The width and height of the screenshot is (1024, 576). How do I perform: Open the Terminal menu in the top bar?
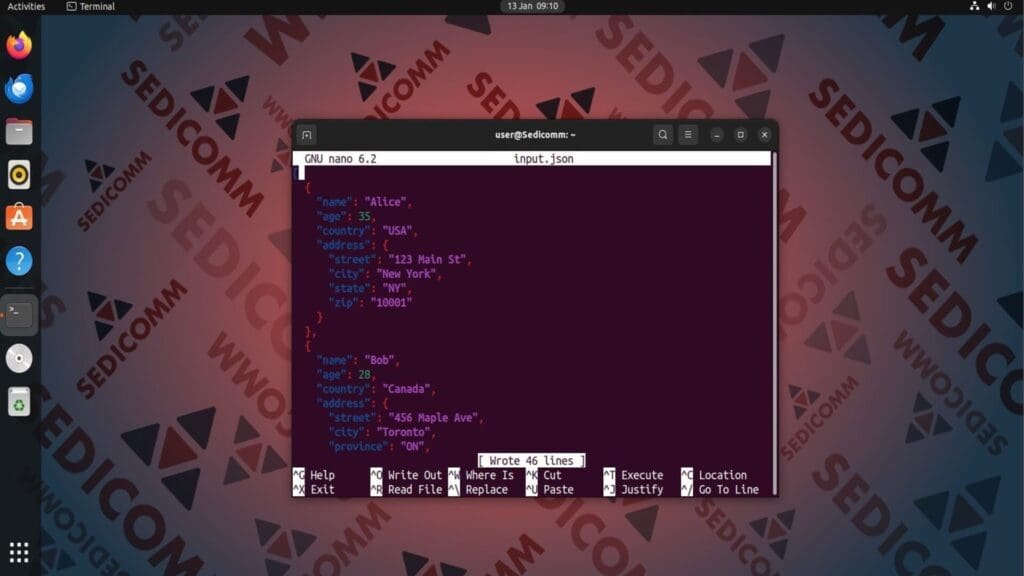pyautogui.click(x=95, y=6)
